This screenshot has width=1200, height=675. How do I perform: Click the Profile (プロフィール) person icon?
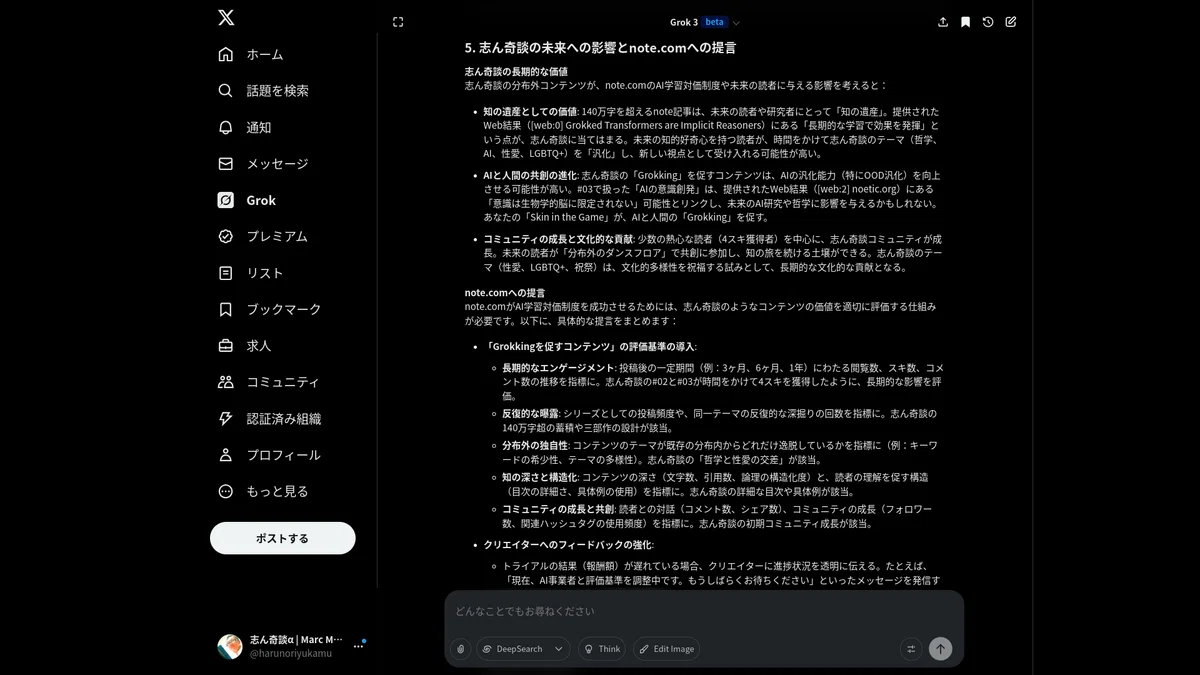226,455
